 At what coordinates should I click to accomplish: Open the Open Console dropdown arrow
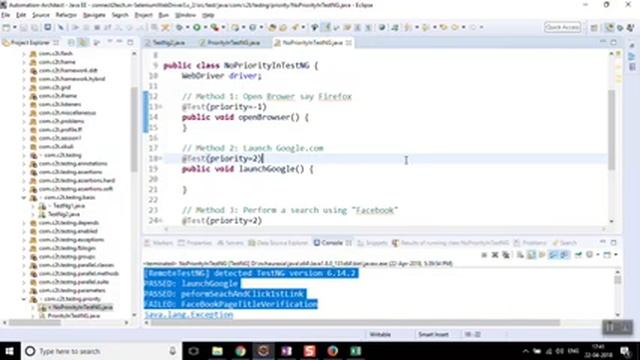(616, 255)
